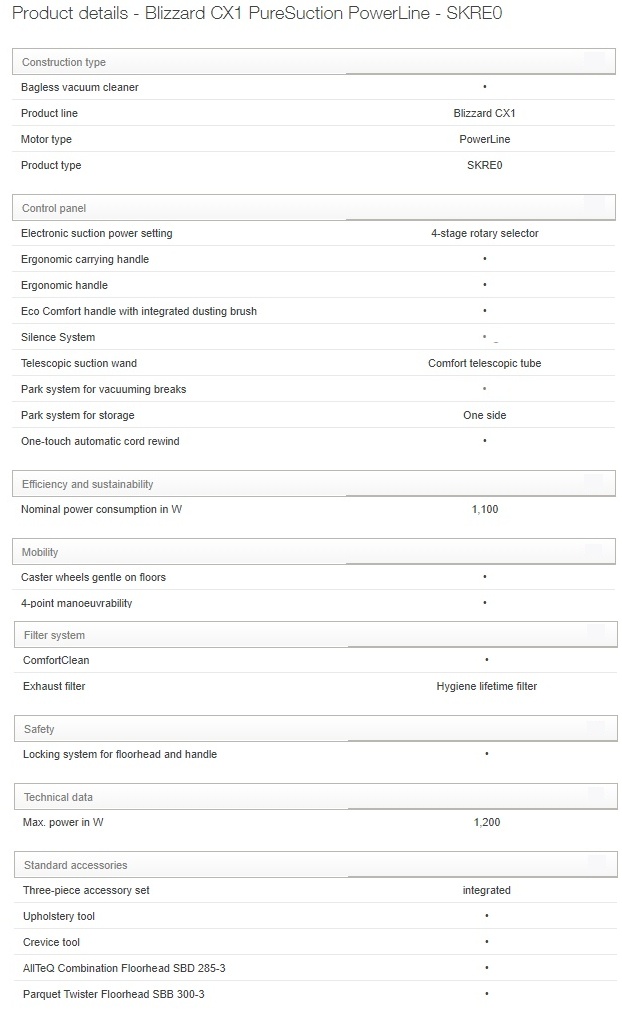Select the Comfort telescopic tube value
The height and width of the screenshot is (1015, 622).
(x=484, y=363)
